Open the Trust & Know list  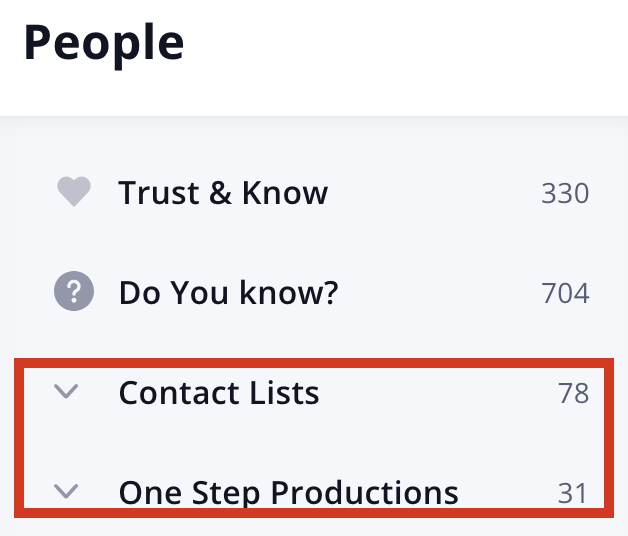pos(314,192)
